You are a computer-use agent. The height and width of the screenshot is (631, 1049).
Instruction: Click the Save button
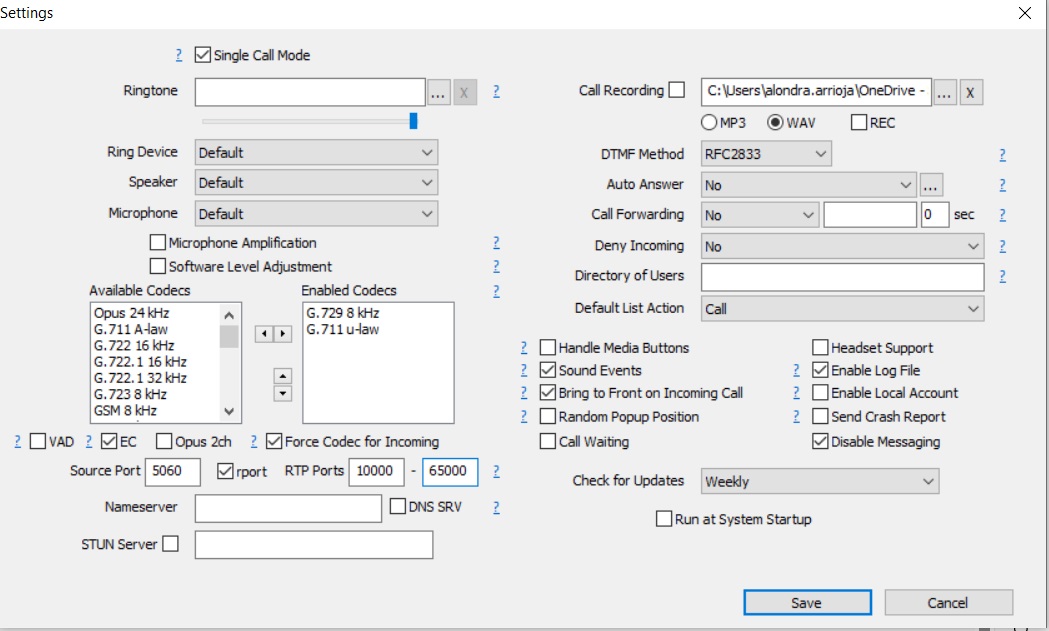click(805, 602)
